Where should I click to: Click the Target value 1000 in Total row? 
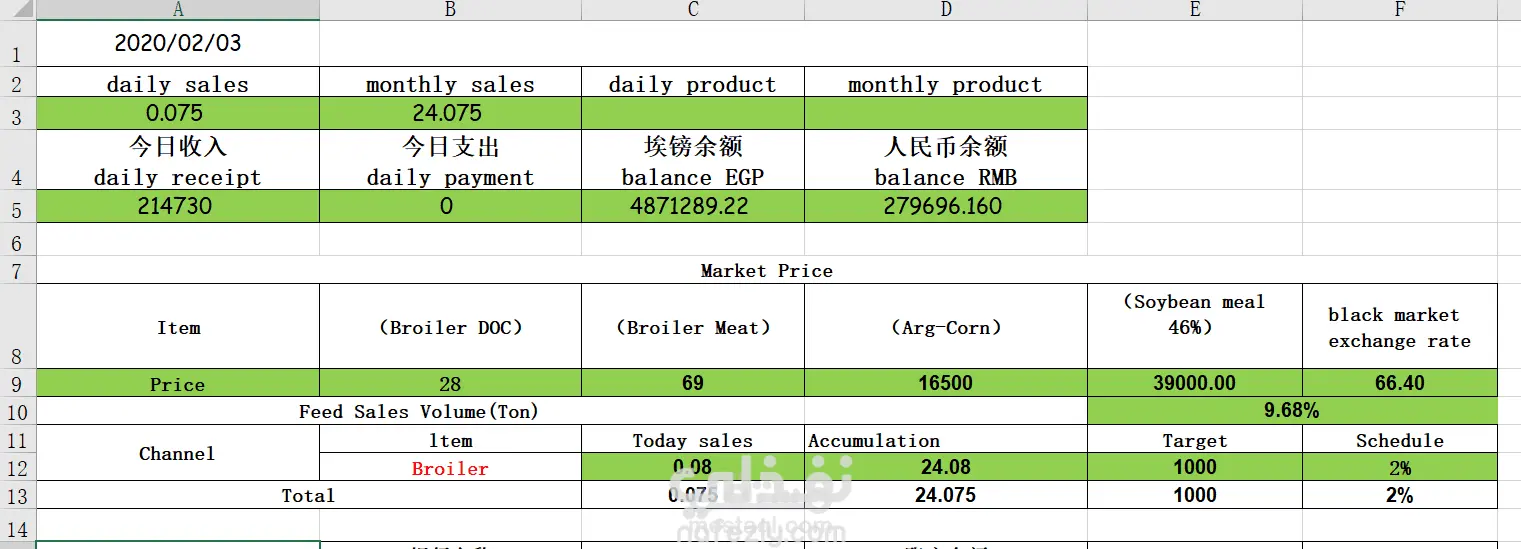pos(1195,495)
